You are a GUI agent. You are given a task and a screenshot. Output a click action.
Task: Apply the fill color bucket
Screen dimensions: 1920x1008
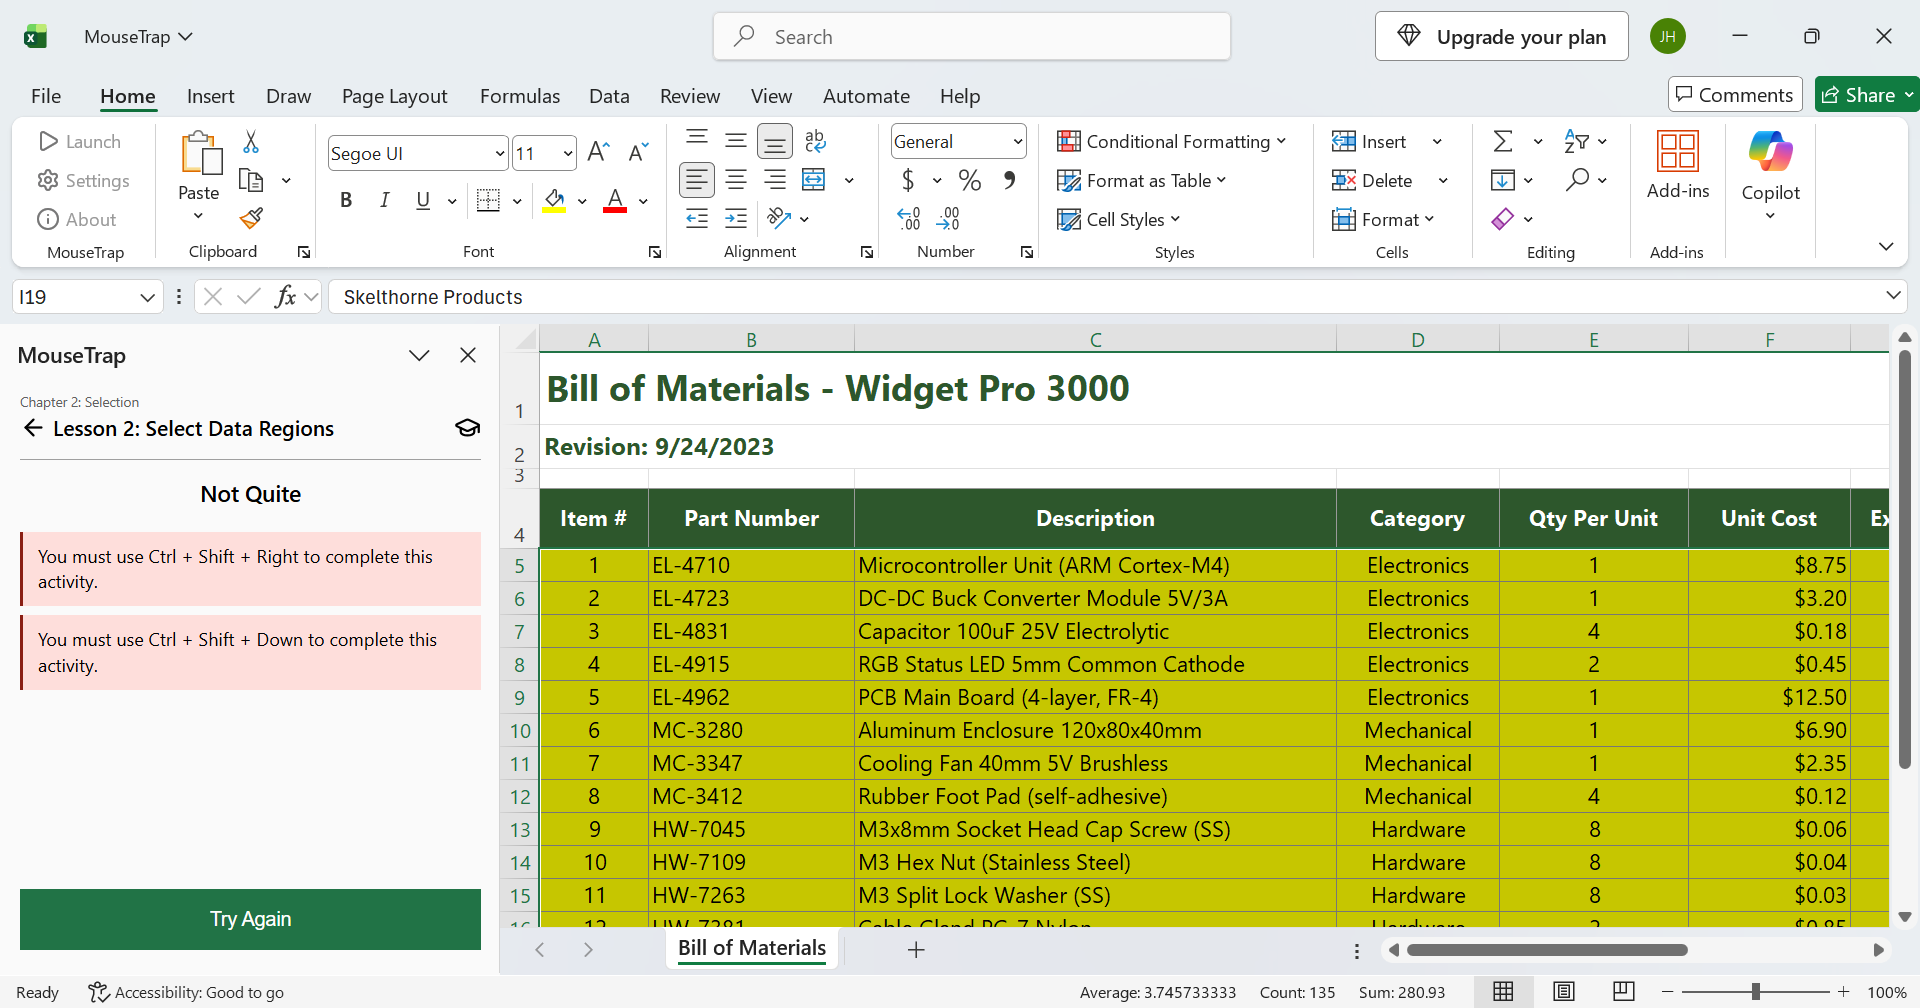pyautogui.click(x=554, y=200)
